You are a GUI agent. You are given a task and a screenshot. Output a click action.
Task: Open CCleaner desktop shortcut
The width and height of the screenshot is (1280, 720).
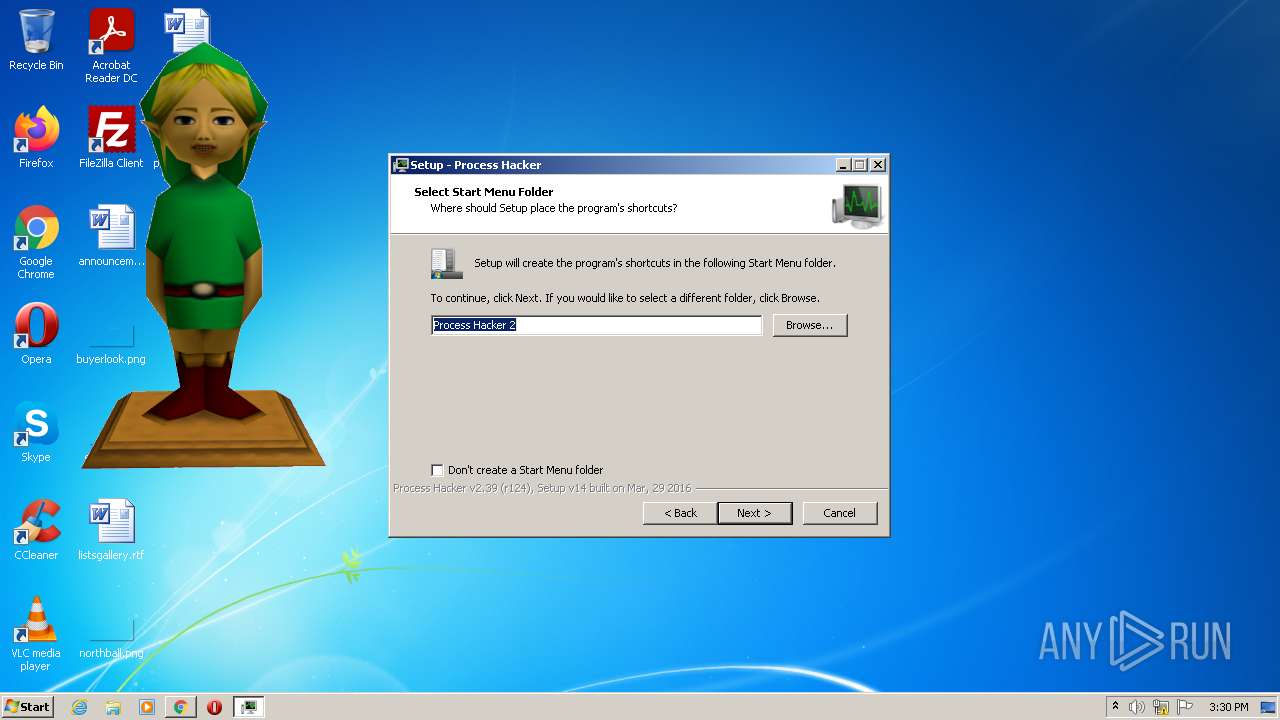36,530
